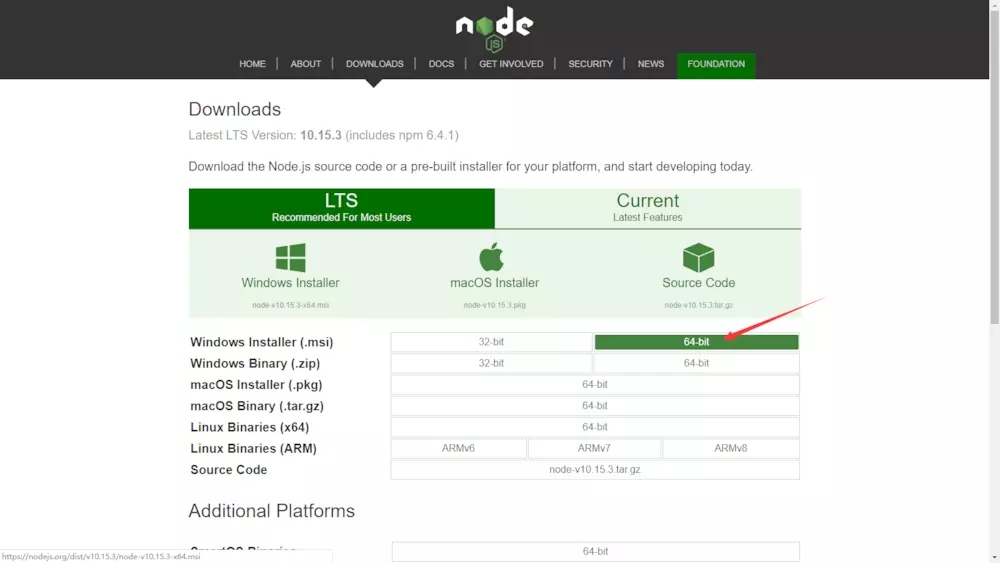Click node-v10.15.3-x64.msi filename under Windows Installer
The image size is (1000, 563).
click(x=290, y=305)
